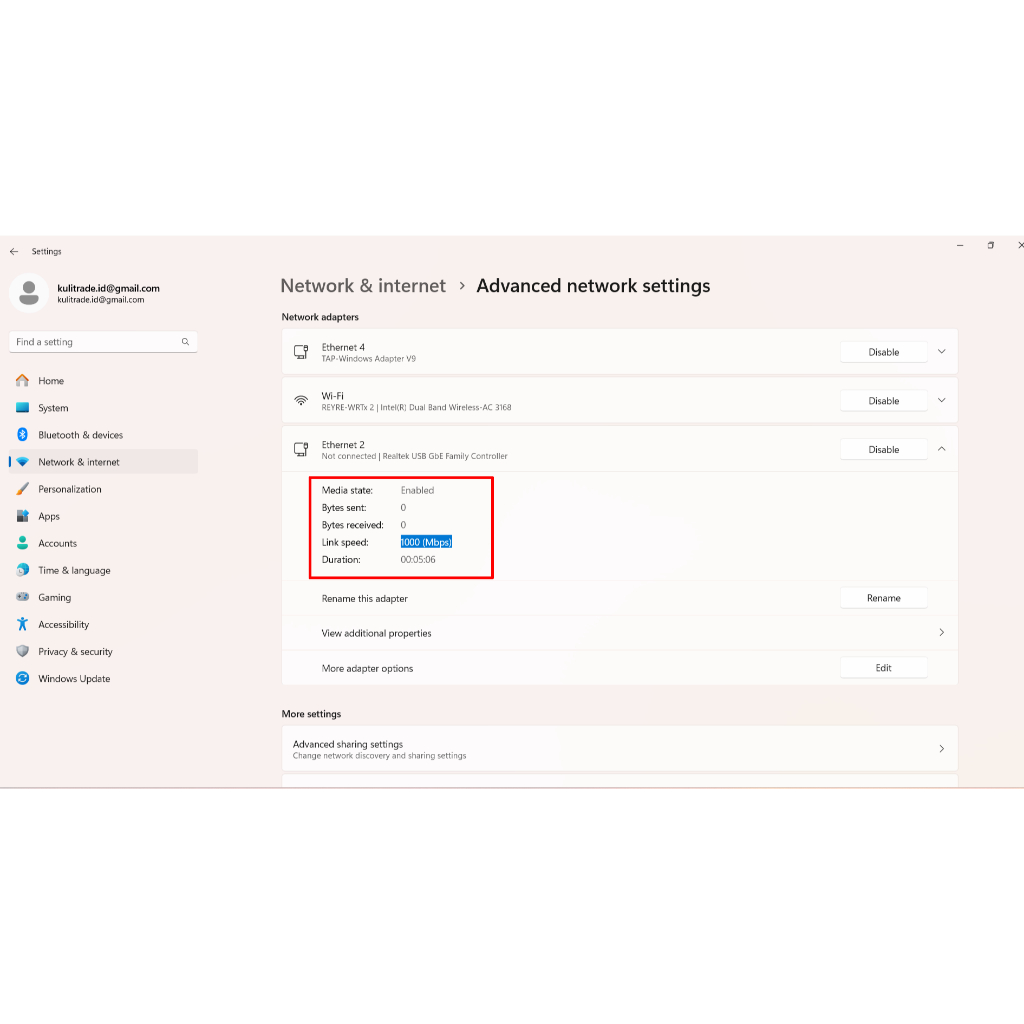Click Rename for this adapter
This screenshot has width=1024, height=1024.
[x=884, y=598]
